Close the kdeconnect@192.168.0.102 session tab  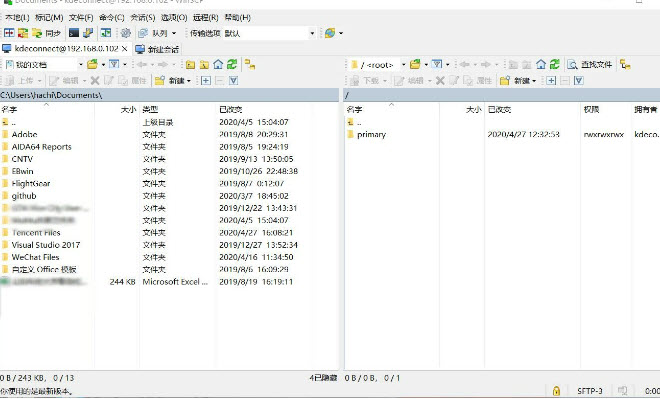(125, 49)
